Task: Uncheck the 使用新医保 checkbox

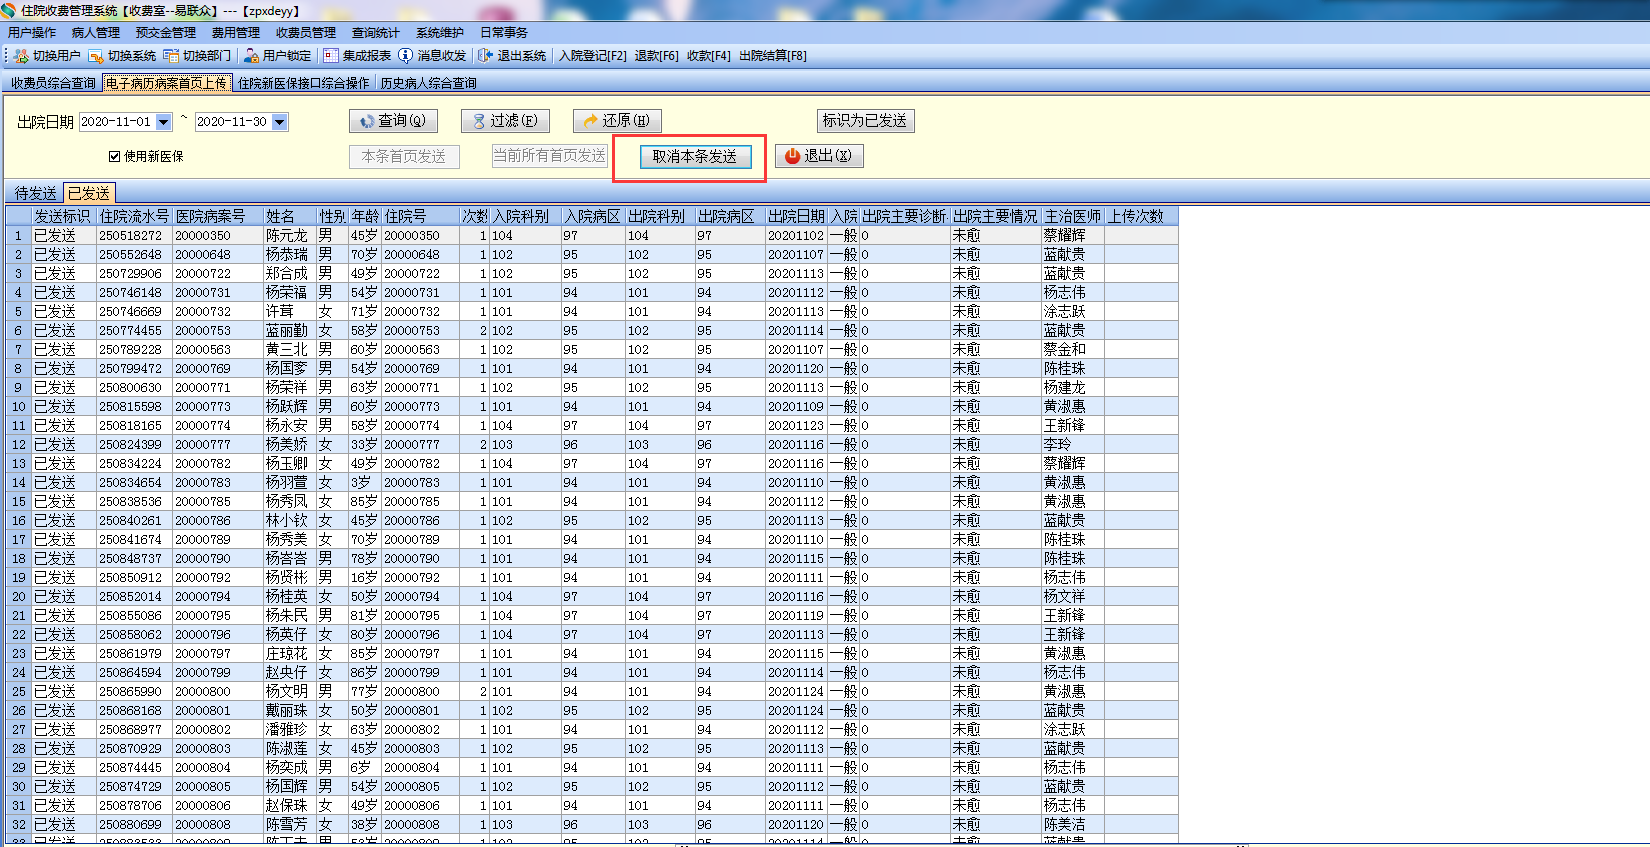Action: pos(114,157)
